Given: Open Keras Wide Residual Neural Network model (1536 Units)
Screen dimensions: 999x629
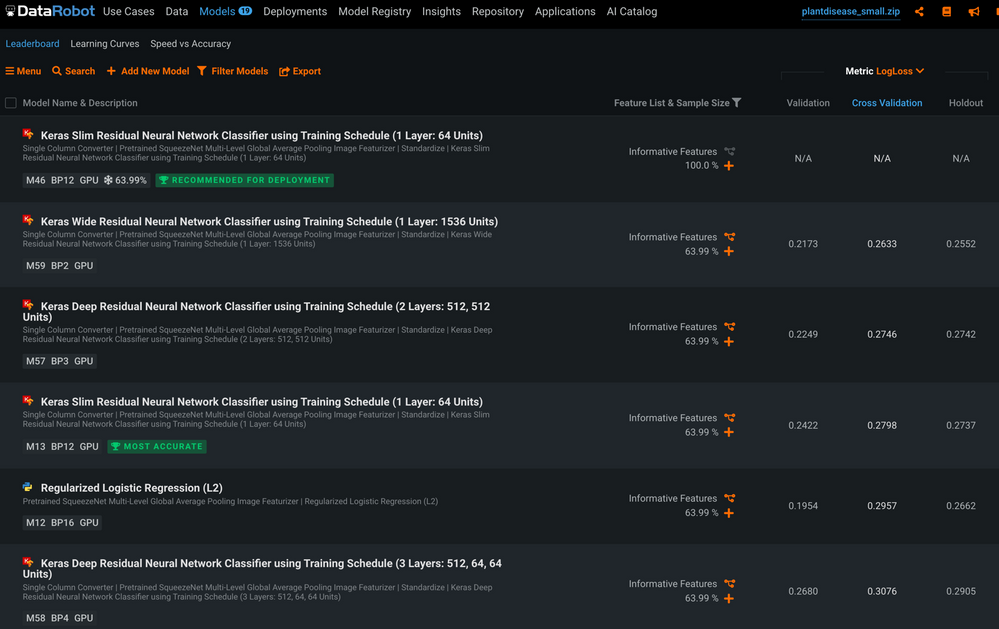Looking at the screenshot, I should (269, 222).
